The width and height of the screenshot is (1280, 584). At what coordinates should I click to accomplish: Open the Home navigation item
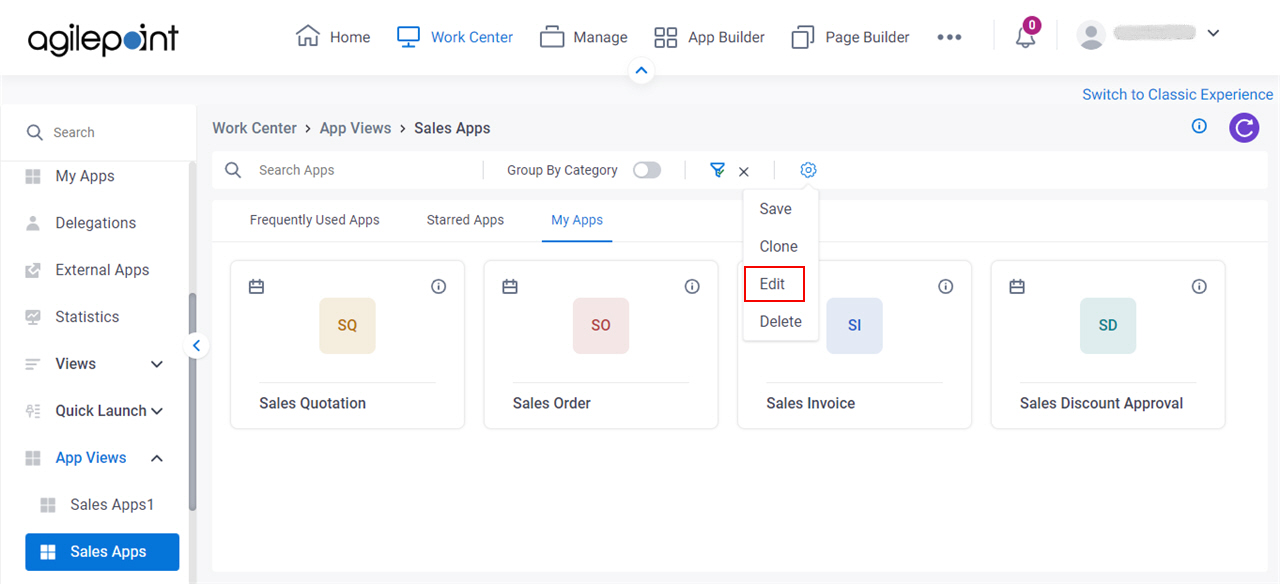click(333, 37)
